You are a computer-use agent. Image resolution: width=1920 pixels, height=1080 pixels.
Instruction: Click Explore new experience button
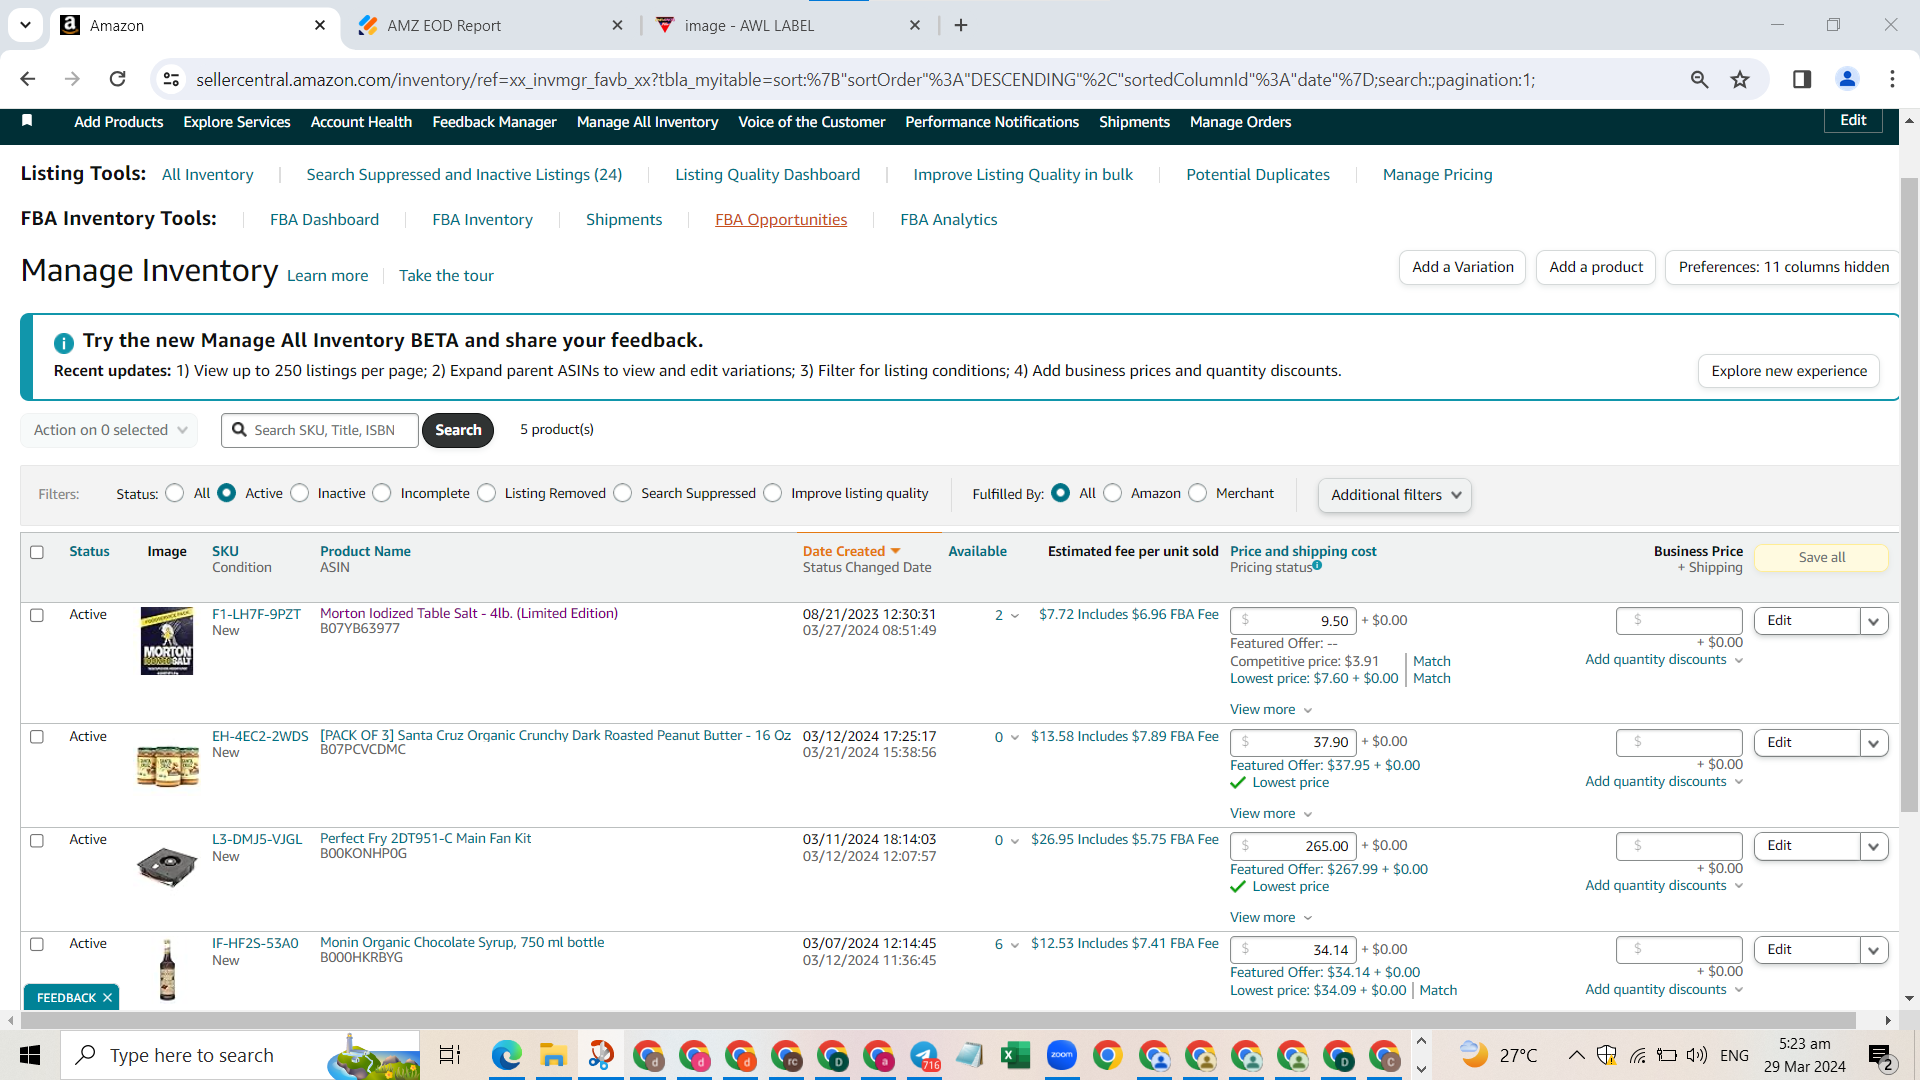(1789, 371)
